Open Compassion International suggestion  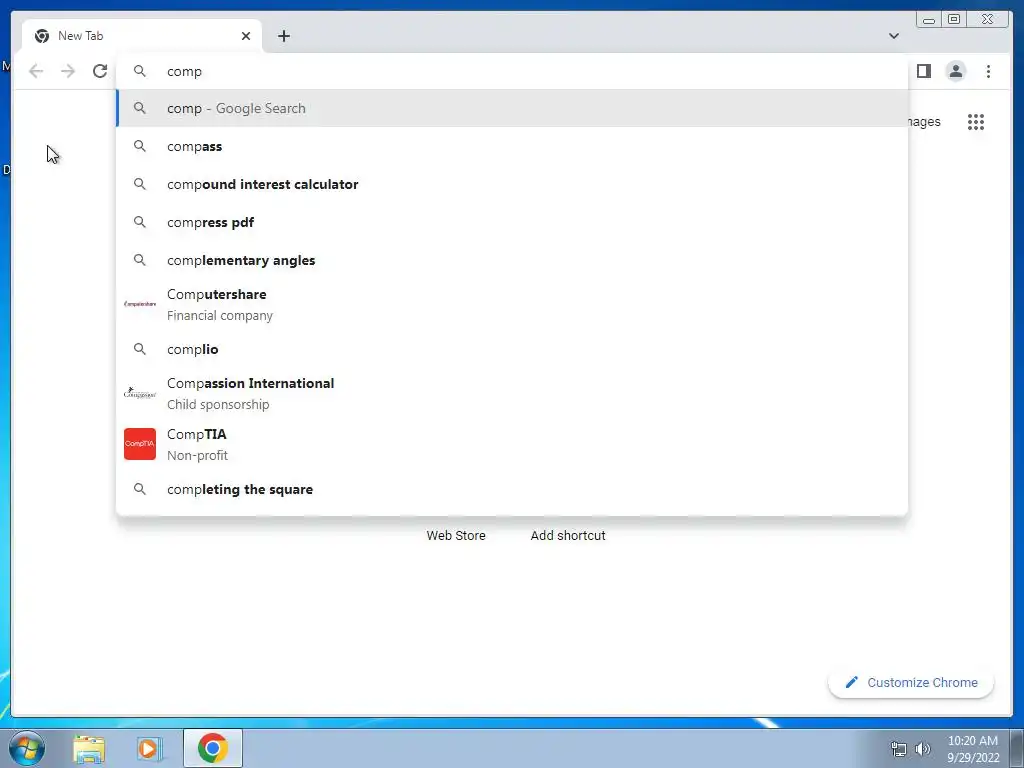(x=512, y=393)
